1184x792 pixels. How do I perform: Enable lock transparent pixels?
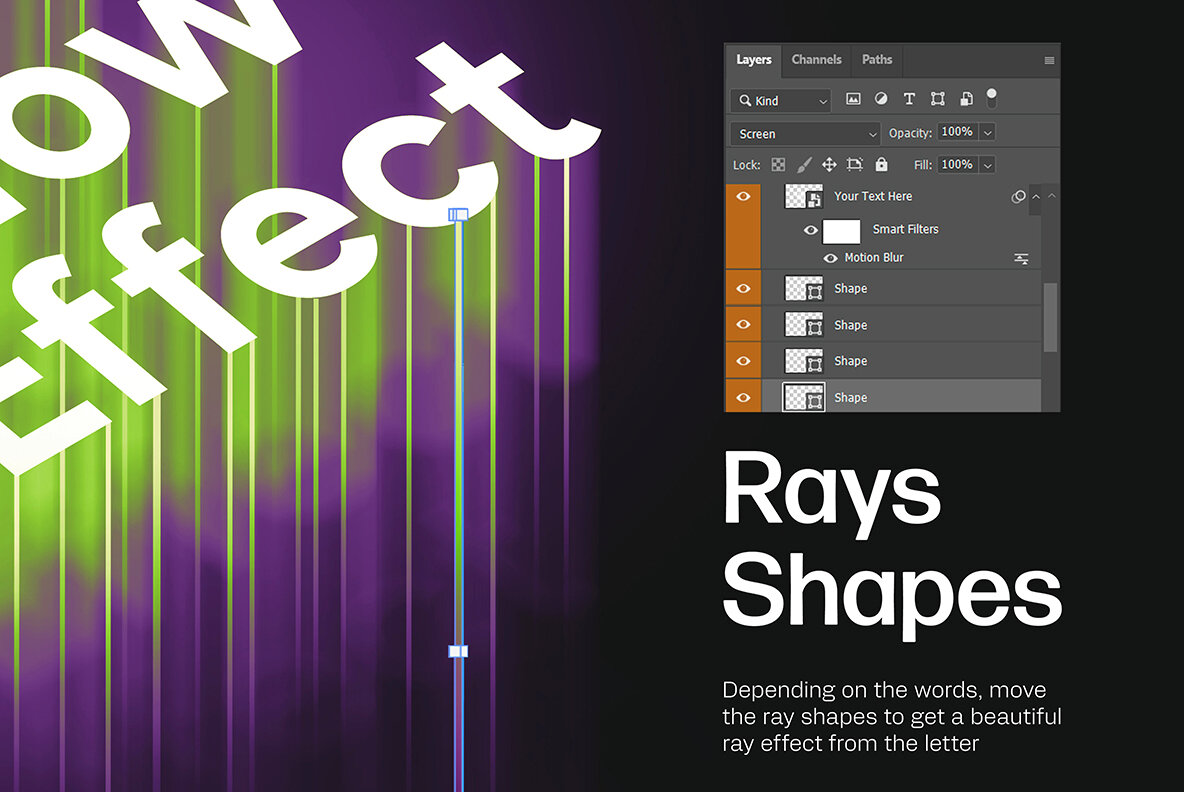pos(778,164)
